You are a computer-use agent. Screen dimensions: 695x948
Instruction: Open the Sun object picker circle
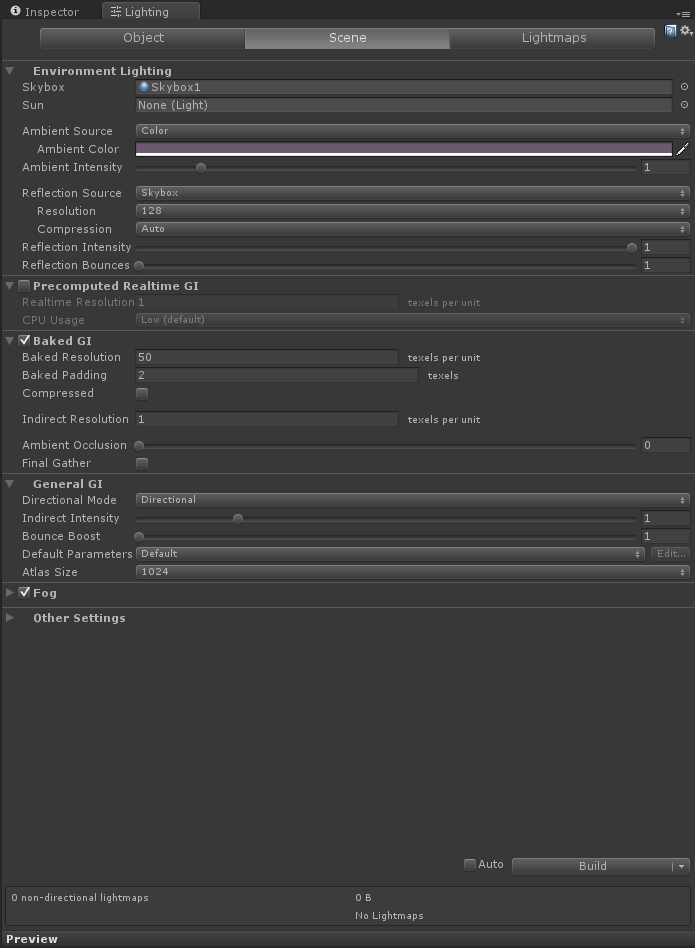click(683, 105)
